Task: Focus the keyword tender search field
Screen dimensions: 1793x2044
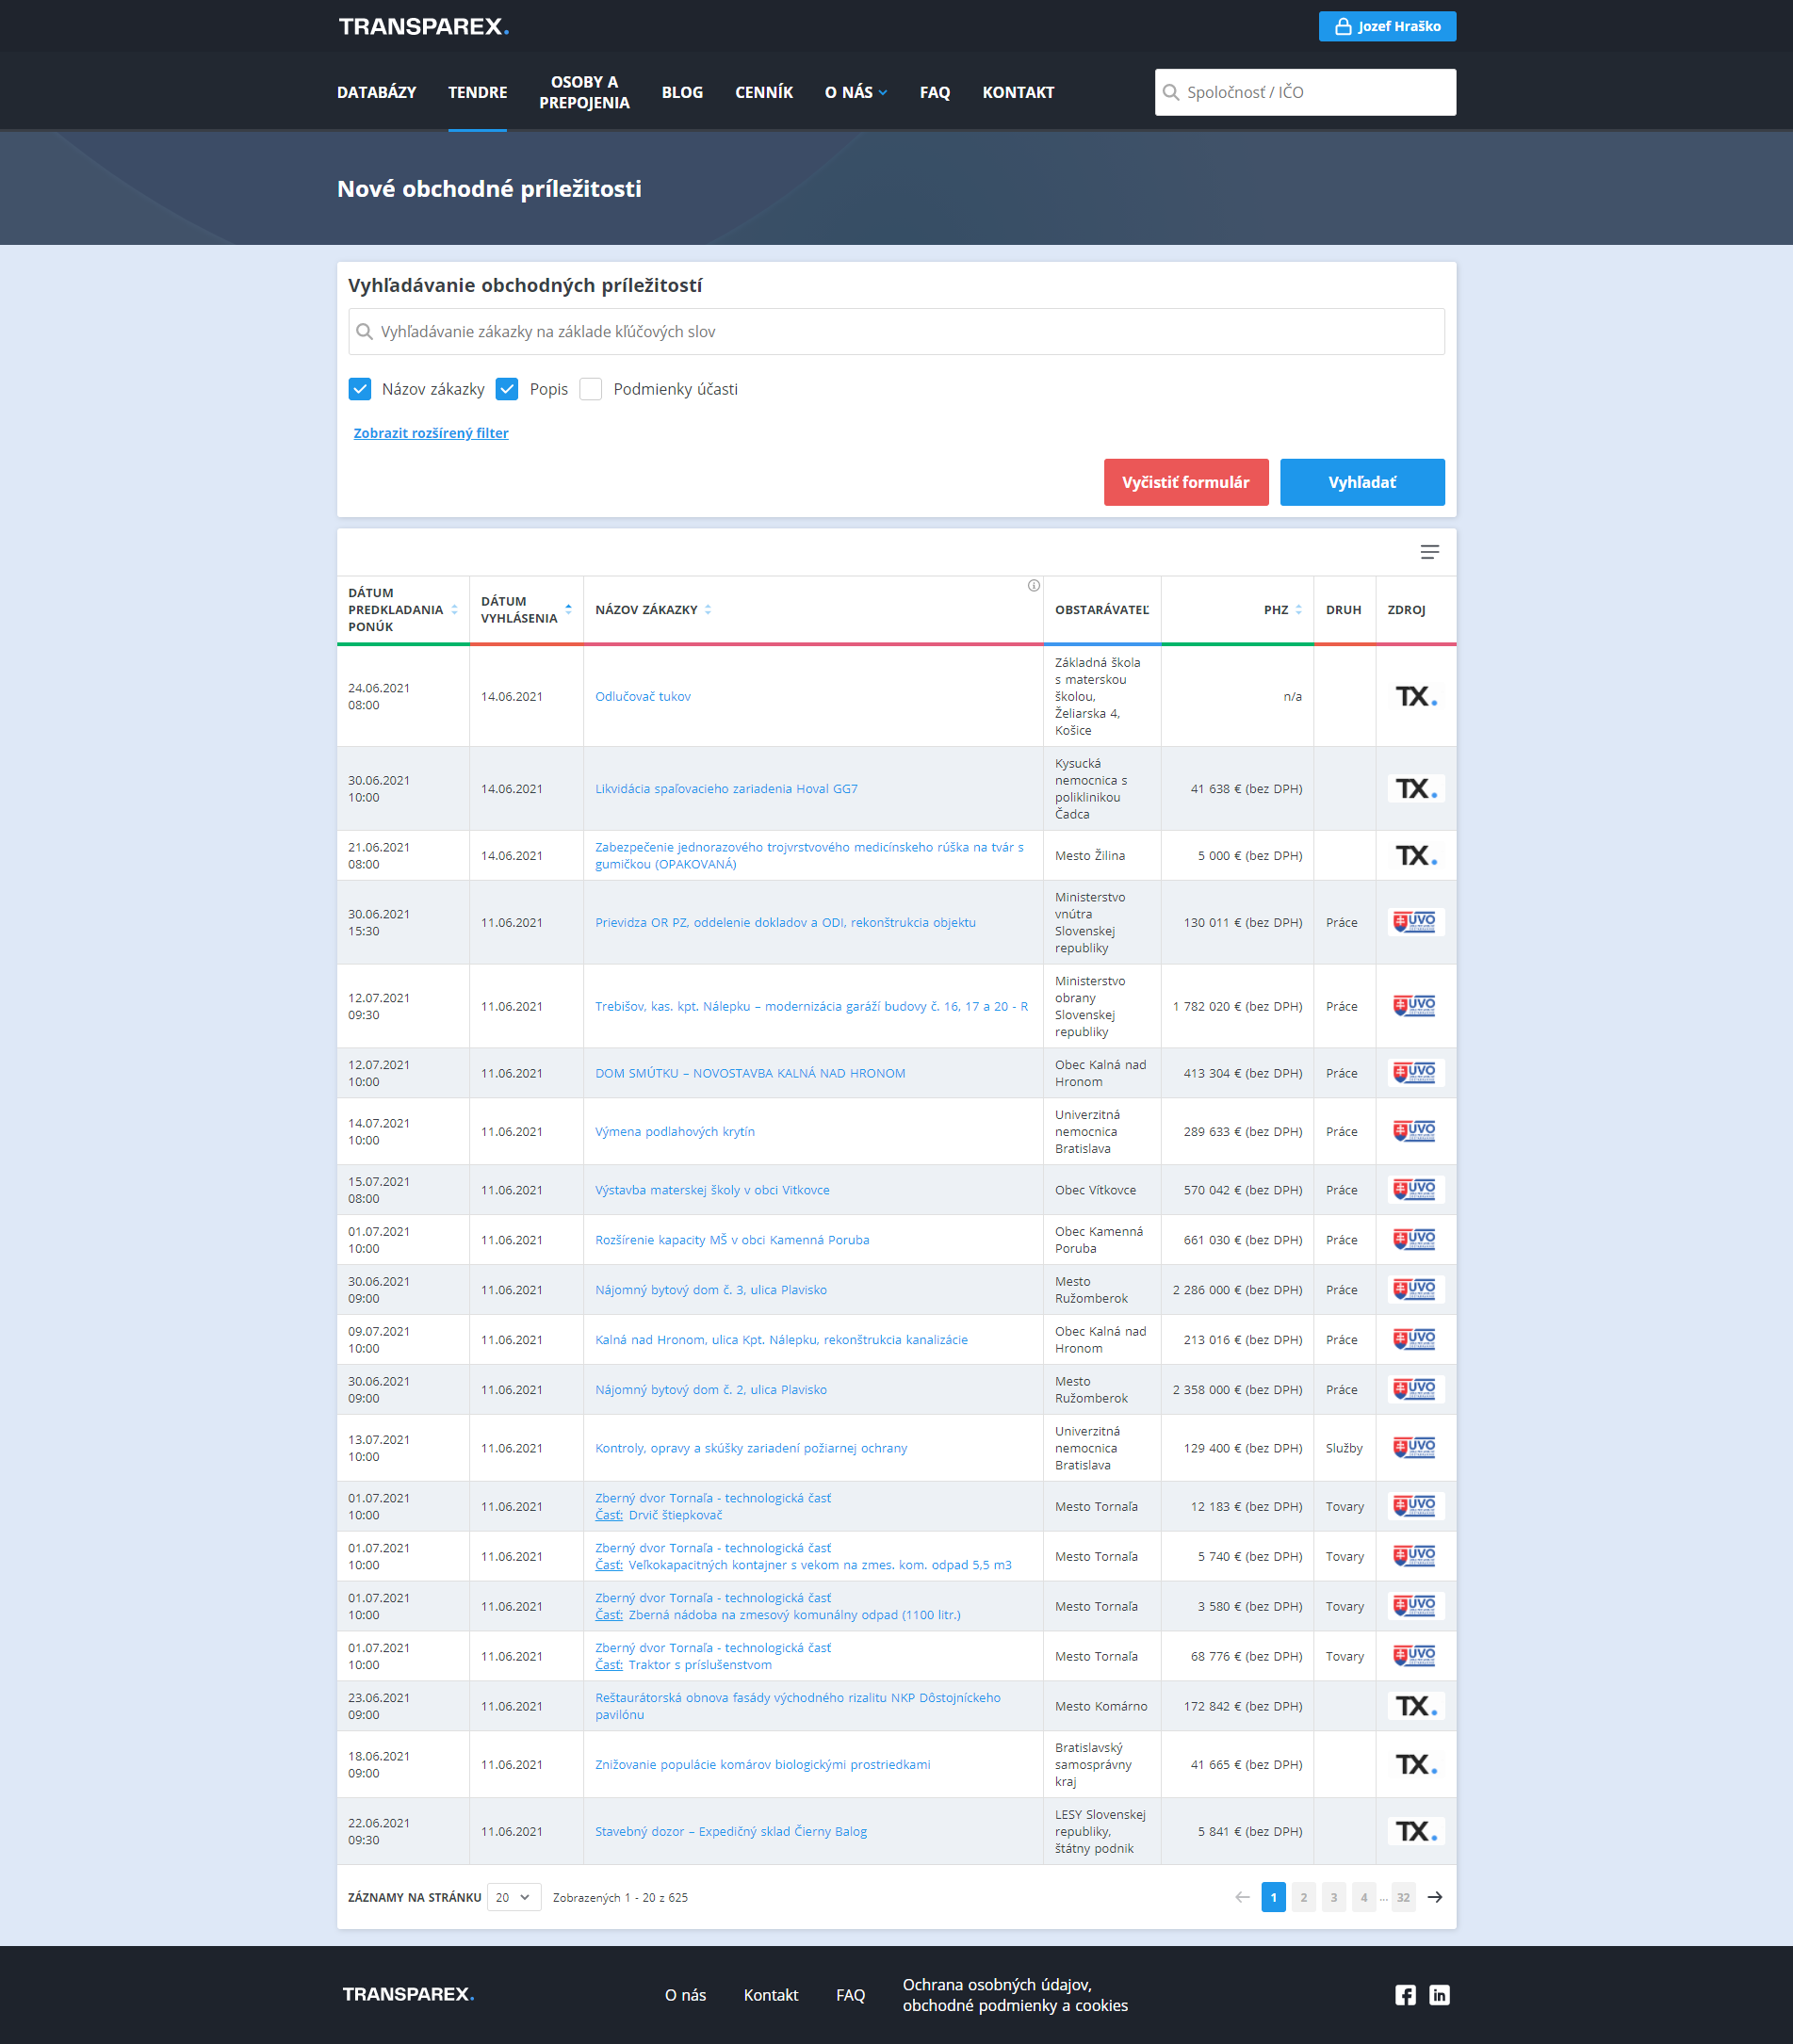Action: point(896,332)
